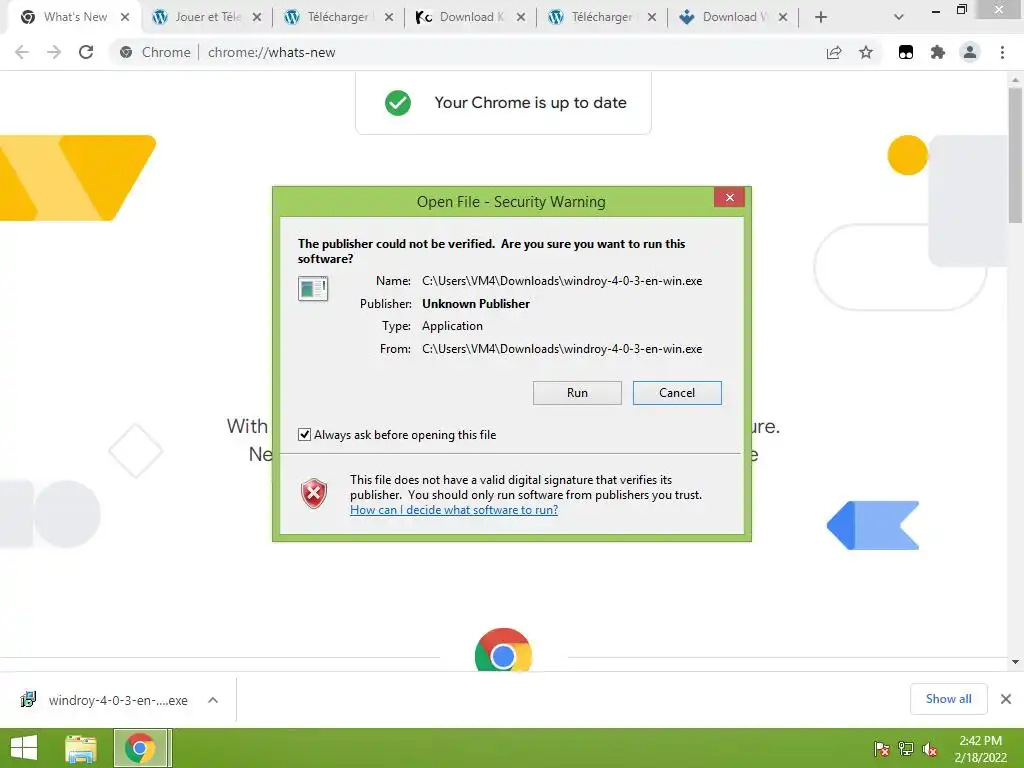This screenshot has width=1024, height=768.
Task: Close the downloads bar
Action: [x=1006, y=699]
